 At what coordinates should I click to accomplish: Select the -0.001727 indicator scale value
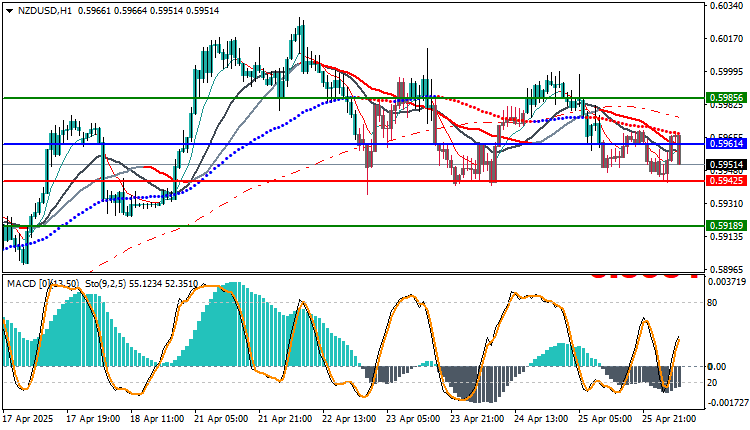[726, 403]
